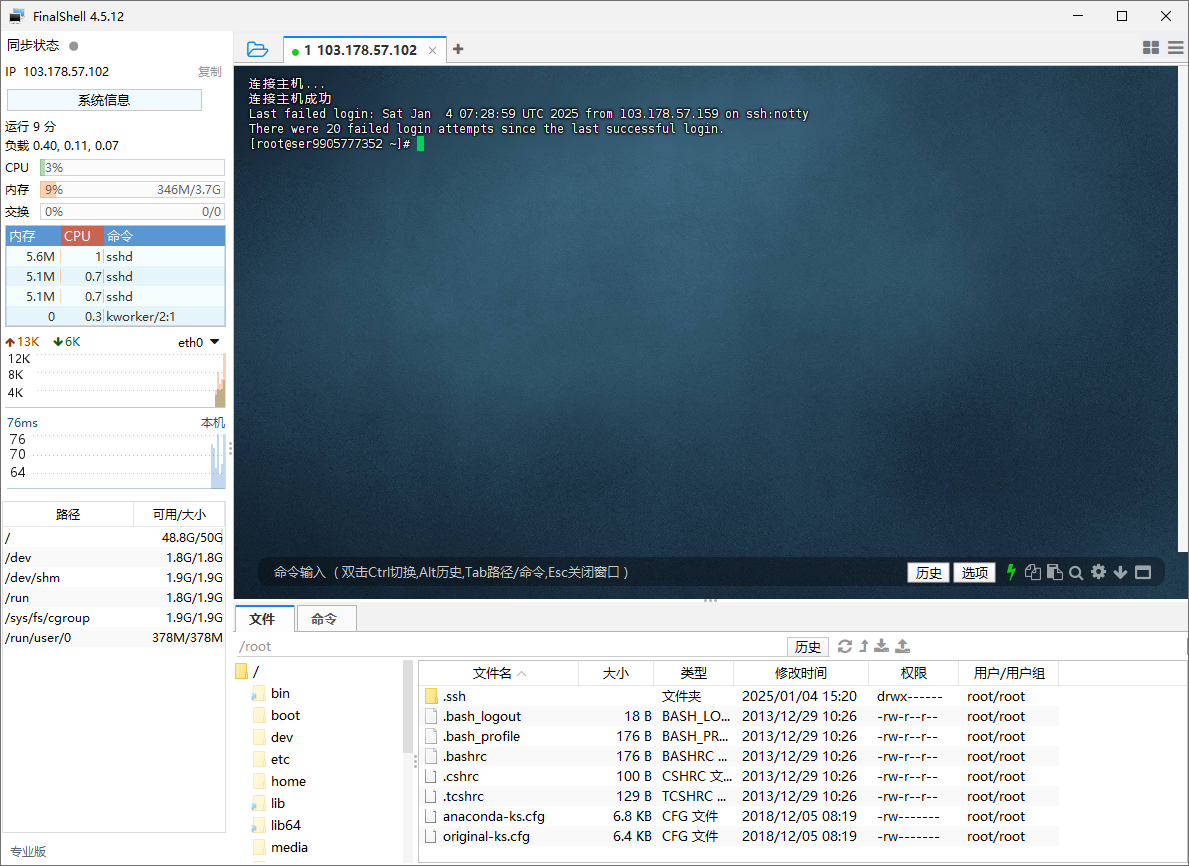Click the CPU usage progress bar
Image resolution: width=1189 pixels, height=866 pixels.
[132, 168]
